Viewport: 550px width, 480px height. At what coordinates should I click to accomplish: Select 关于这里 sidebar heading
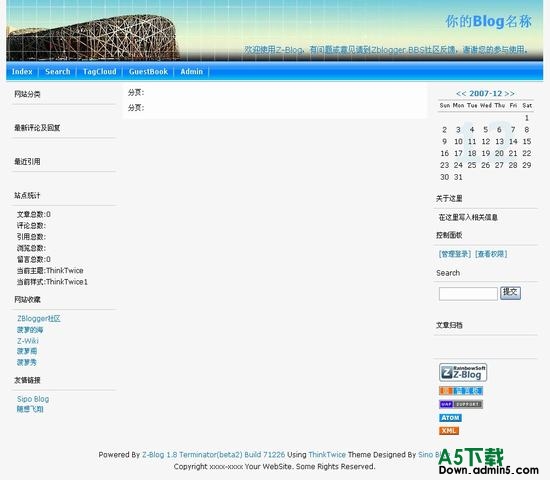click(449, 199)
